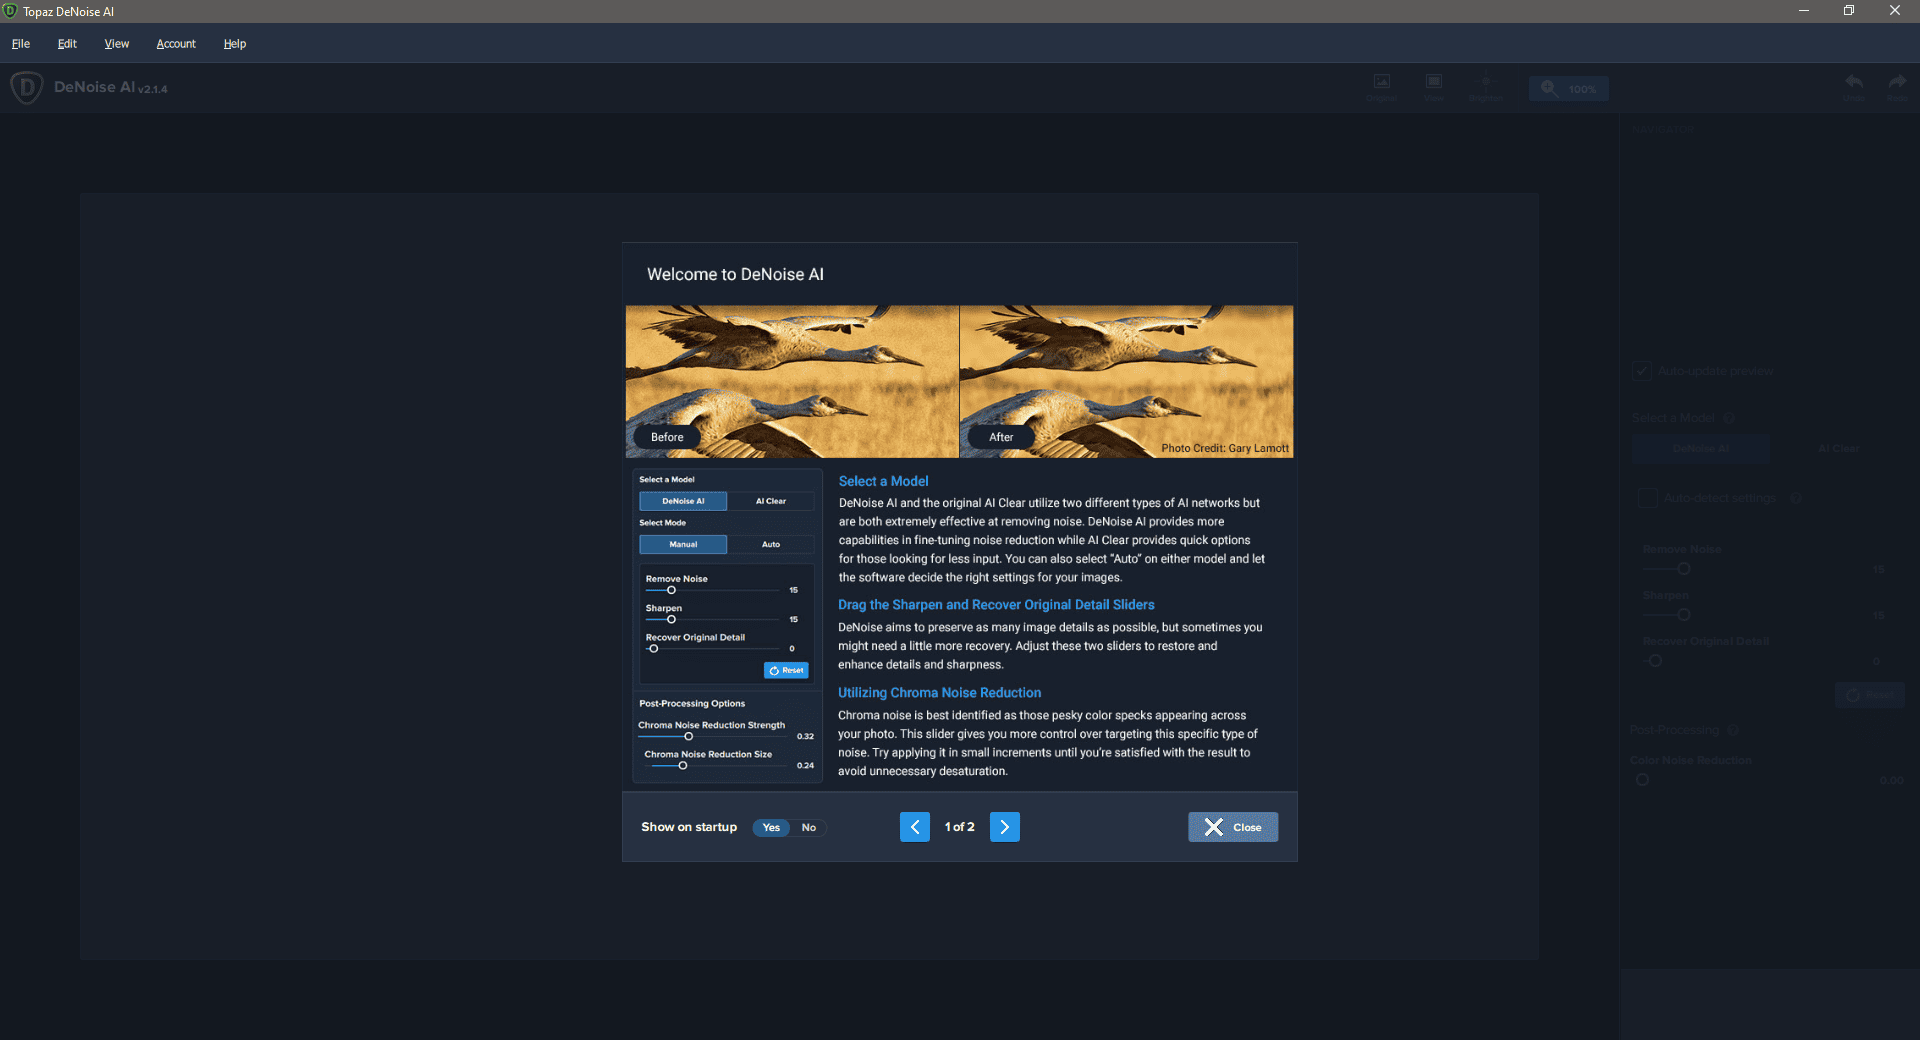Click help icon next to Select a Model
Screen dimensions: 1920x1040
point(1729,418)
